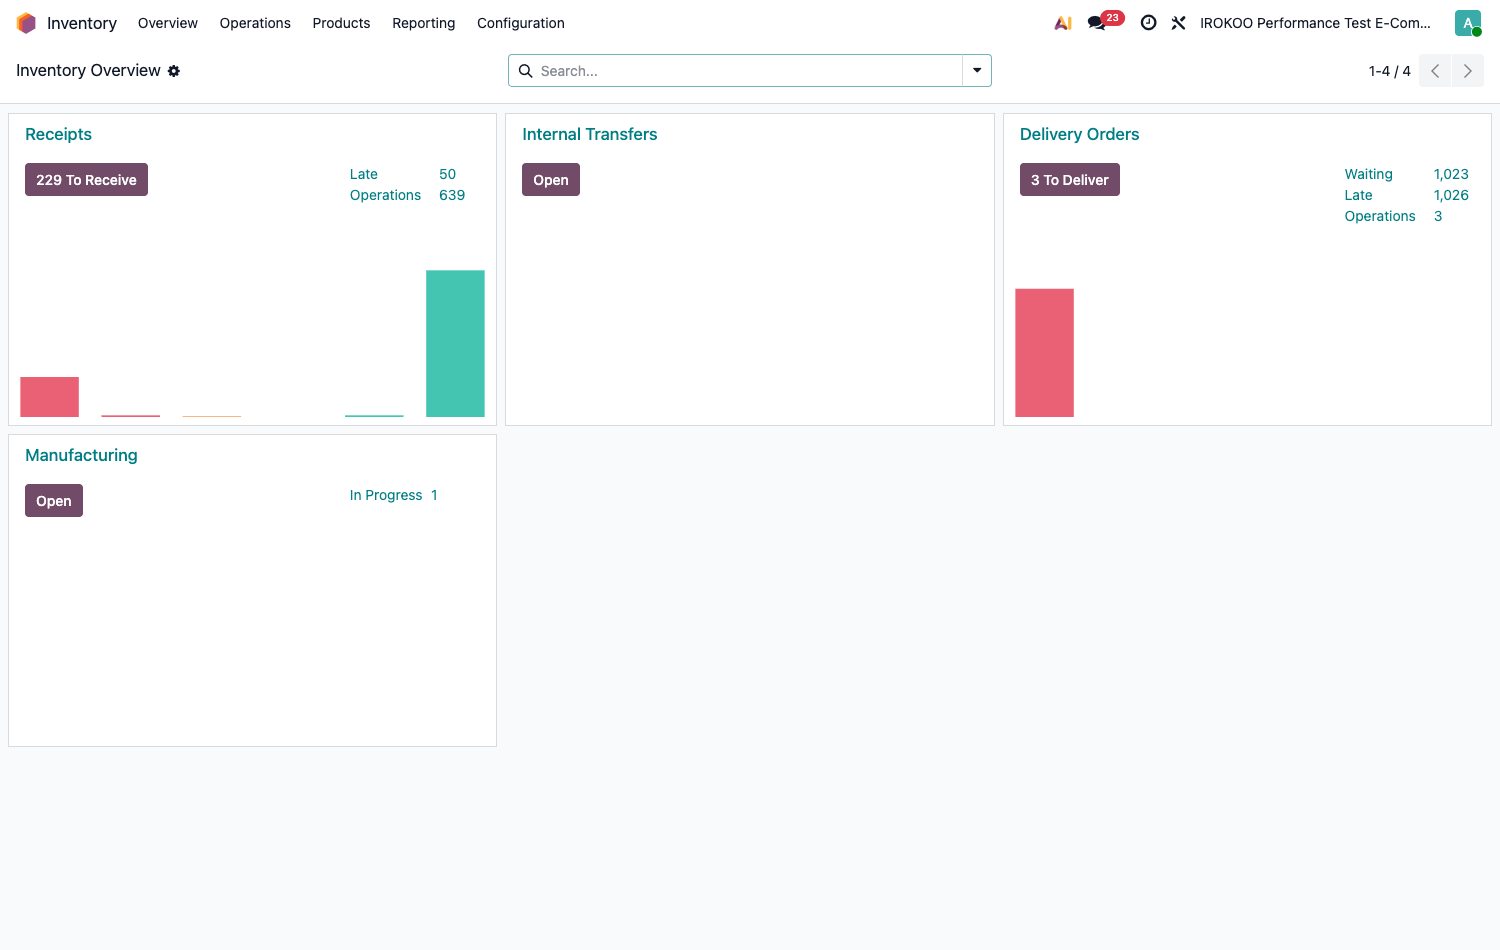Click the magnifier icon in search bar
Viewport: 1500px width, 950px height.
point(526,71)
